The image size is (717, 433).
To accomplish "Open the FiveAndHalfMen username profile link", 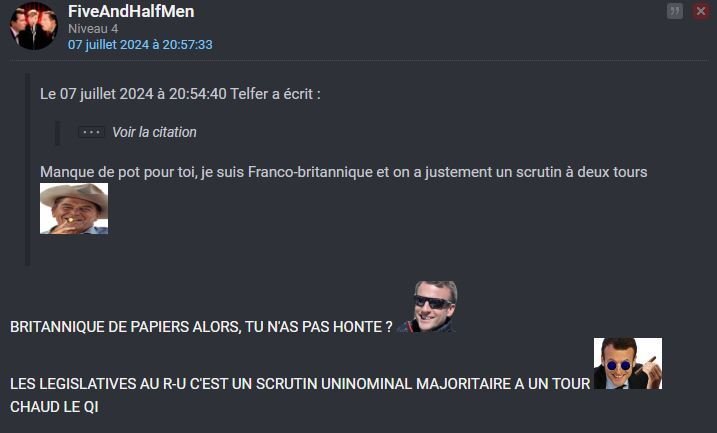I will pos(131,11).
